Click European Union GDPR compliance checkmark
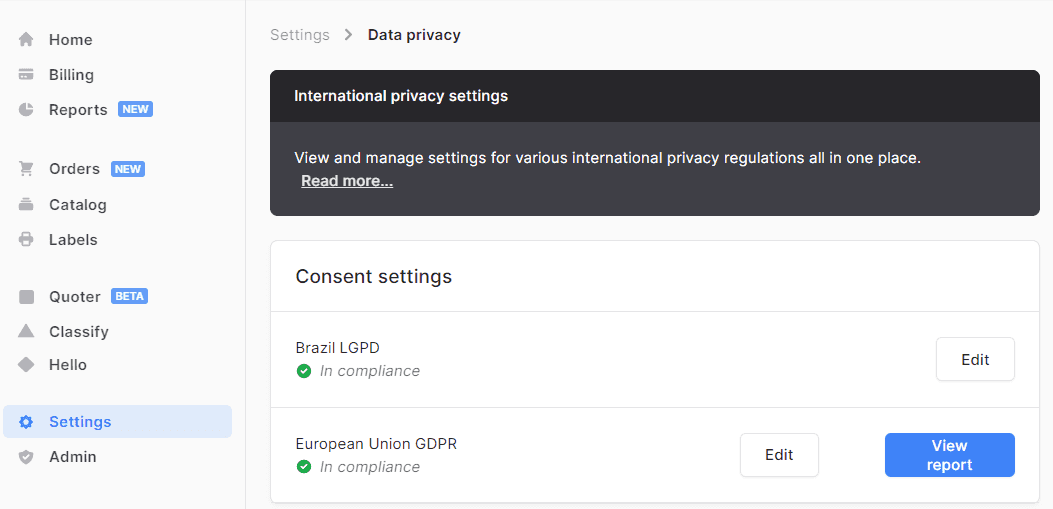 point(304,467)
